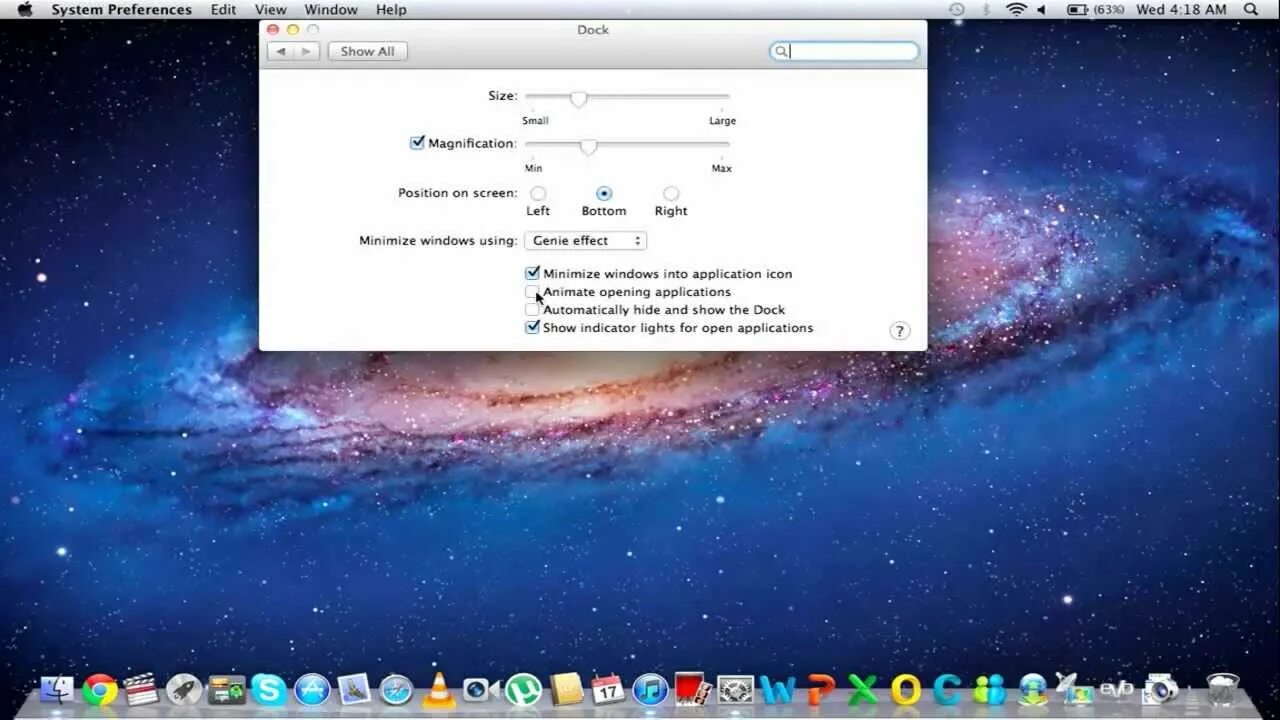Open the Help question mark button

coord(899,331)
